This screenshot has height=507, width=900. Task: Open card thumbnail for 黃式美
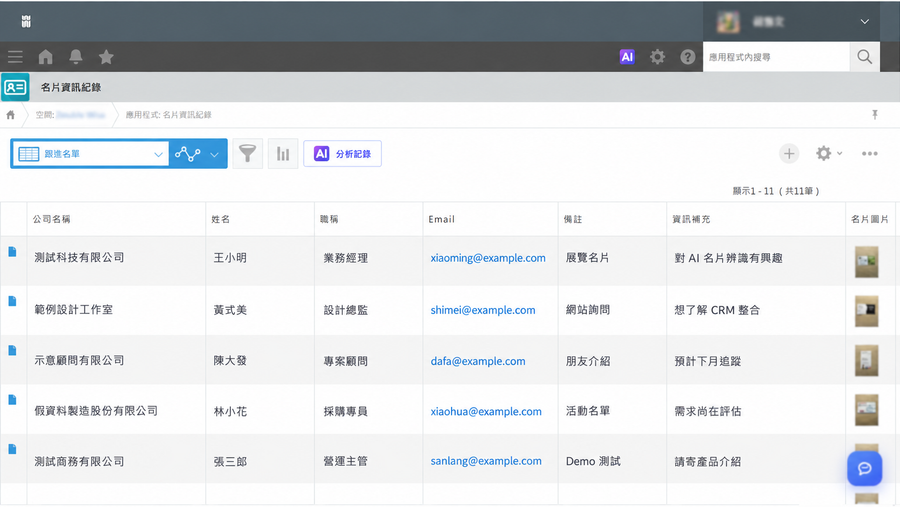click(x=866, y=311)
